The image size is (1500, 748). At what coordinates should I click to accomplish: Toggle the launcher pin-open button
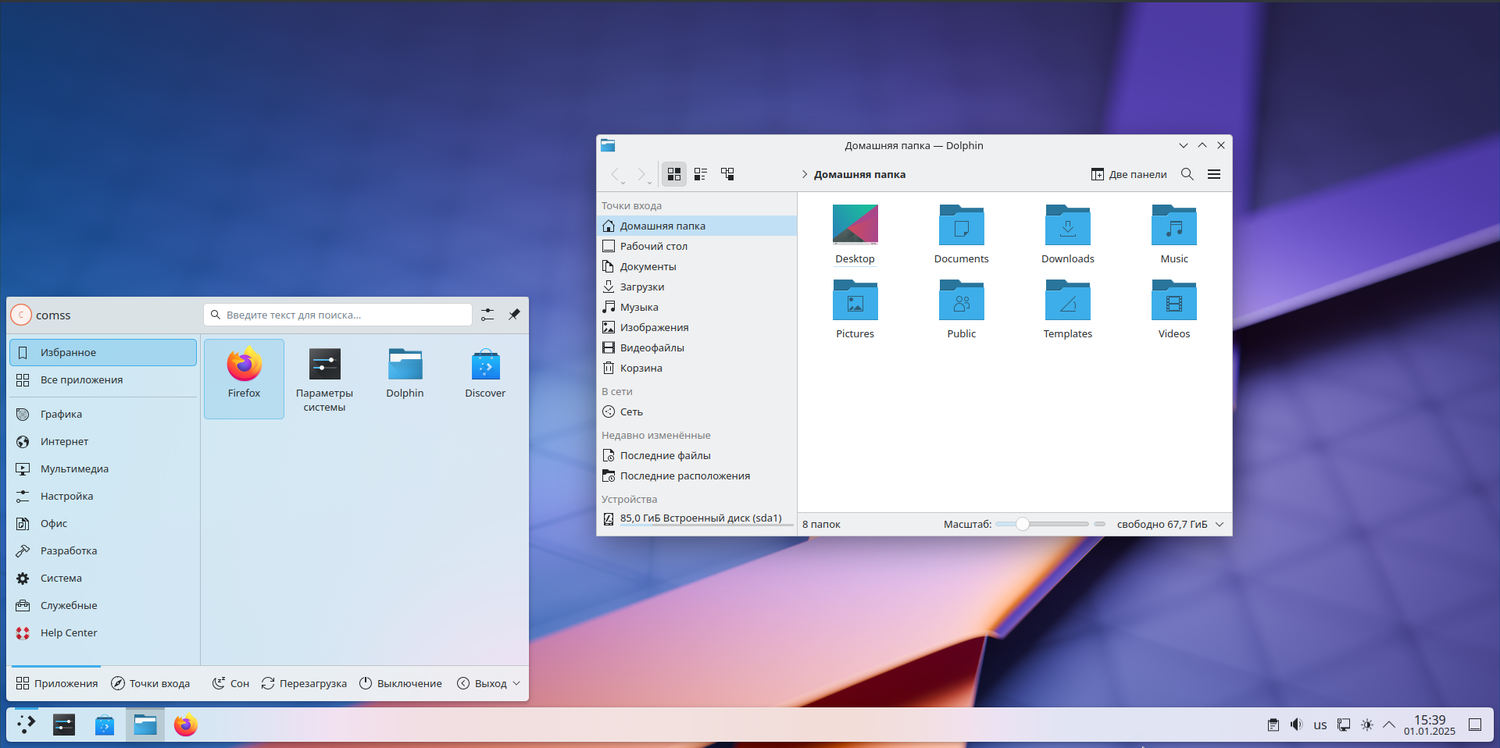[514, 315]
